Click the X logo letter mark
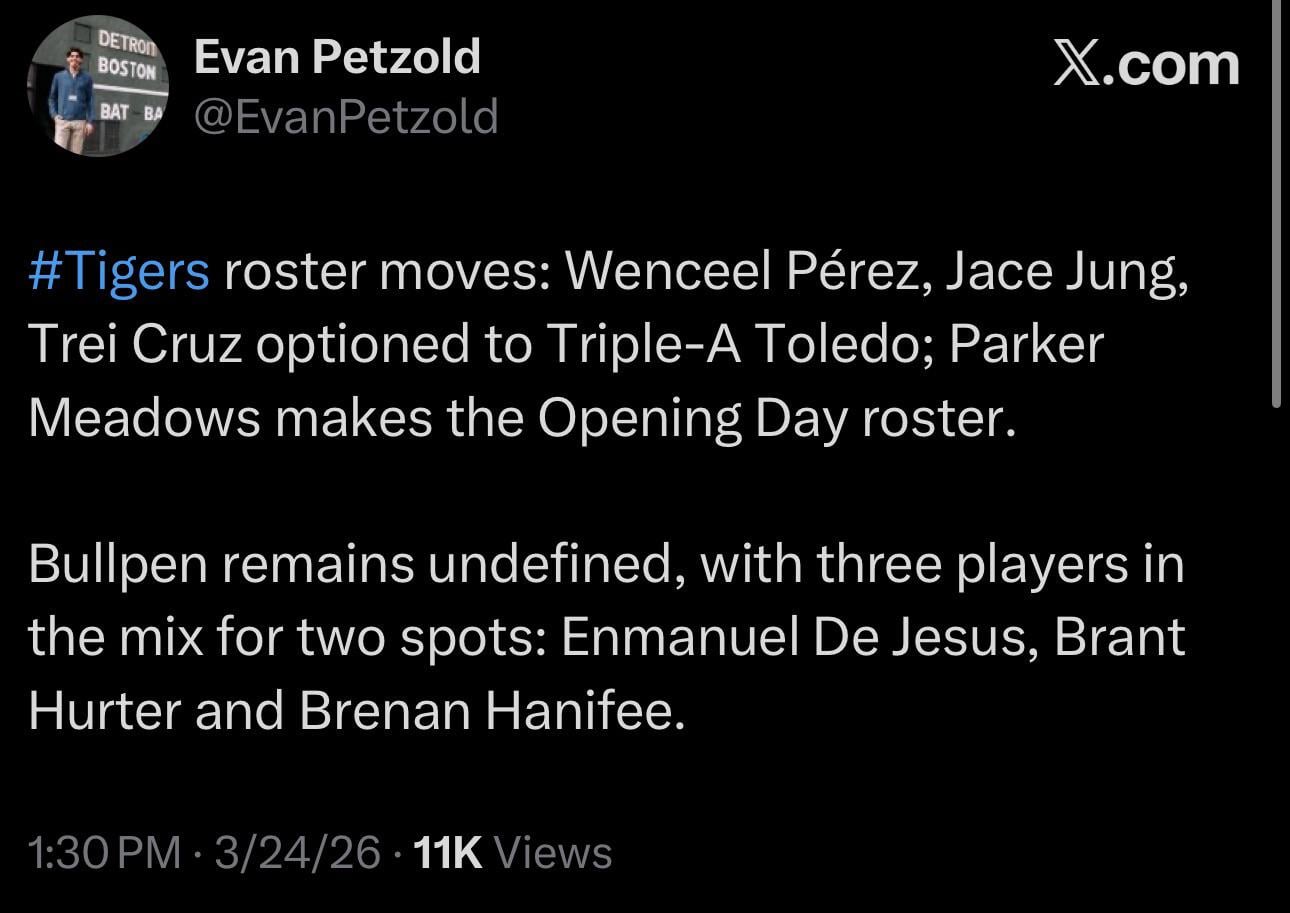 (1078, 64)
